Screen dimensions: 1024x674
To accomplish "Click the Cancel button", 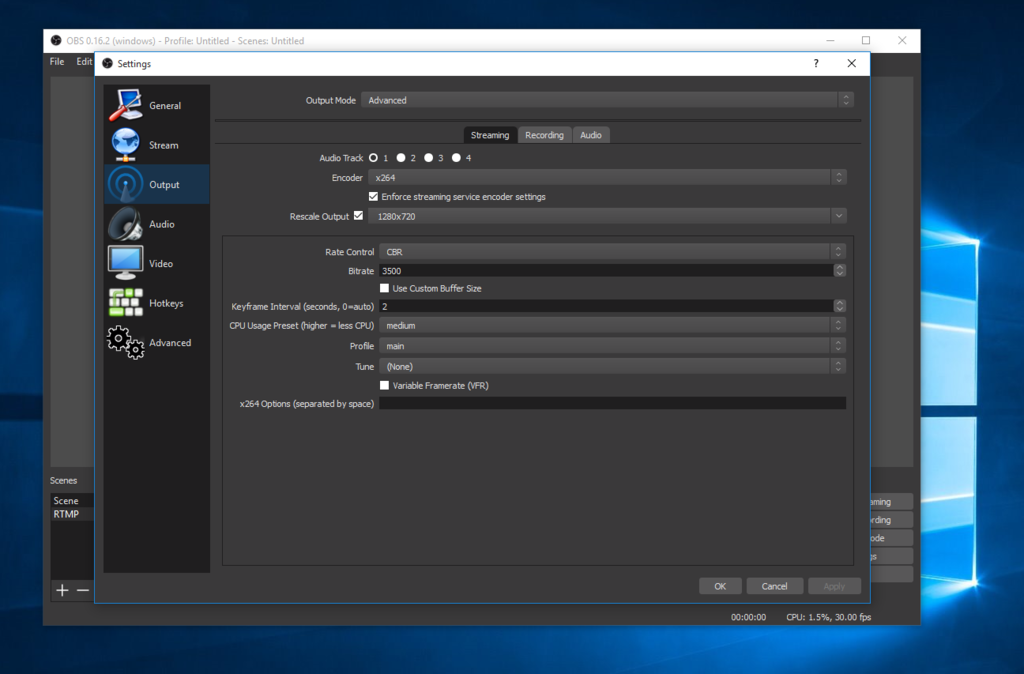I will pyautogui.click(x=775, y=586).
